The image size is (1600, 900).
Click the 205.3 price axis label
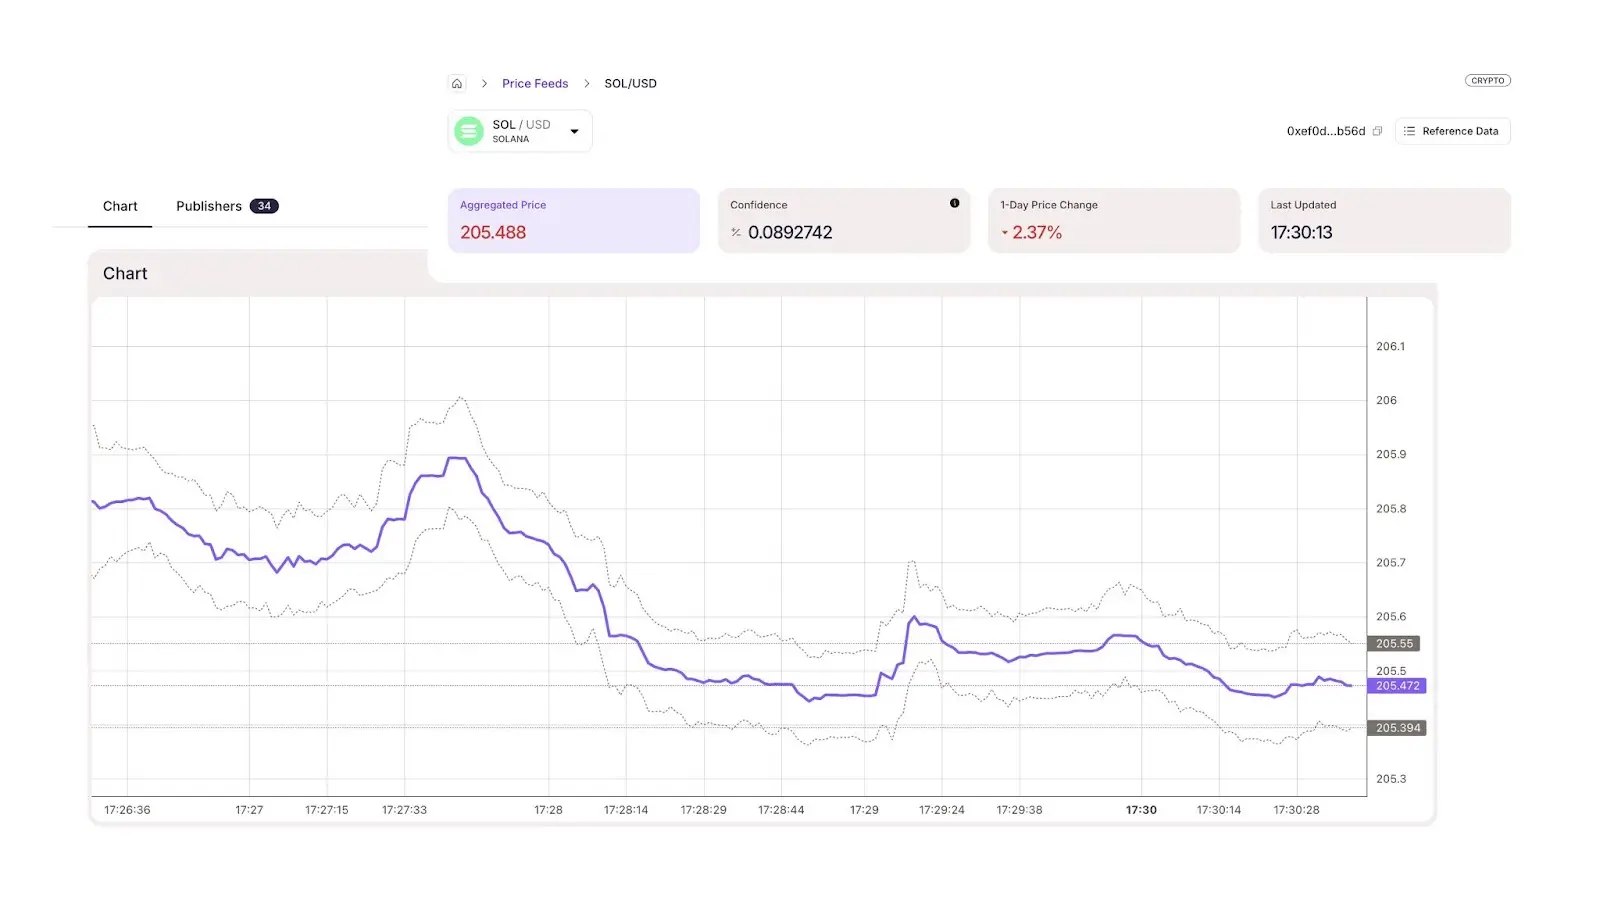click(x=1391, y=778)
